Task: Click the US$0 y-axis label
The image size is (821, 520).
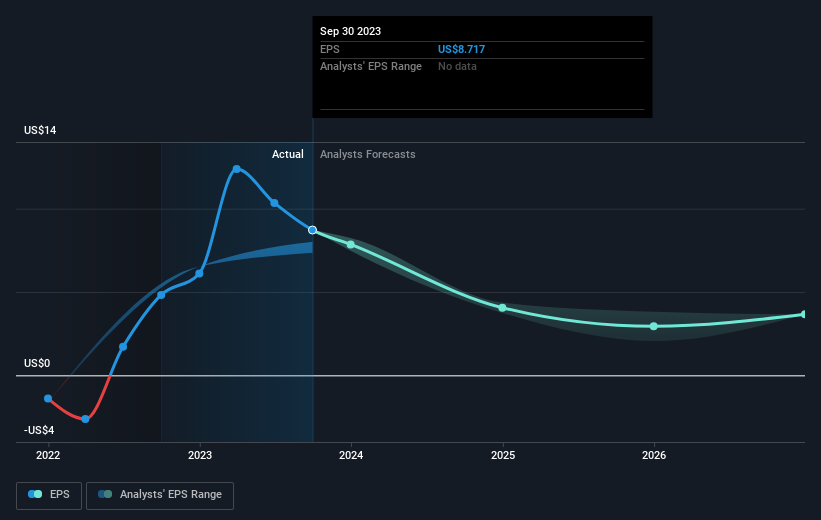Action: coord(37,363)
